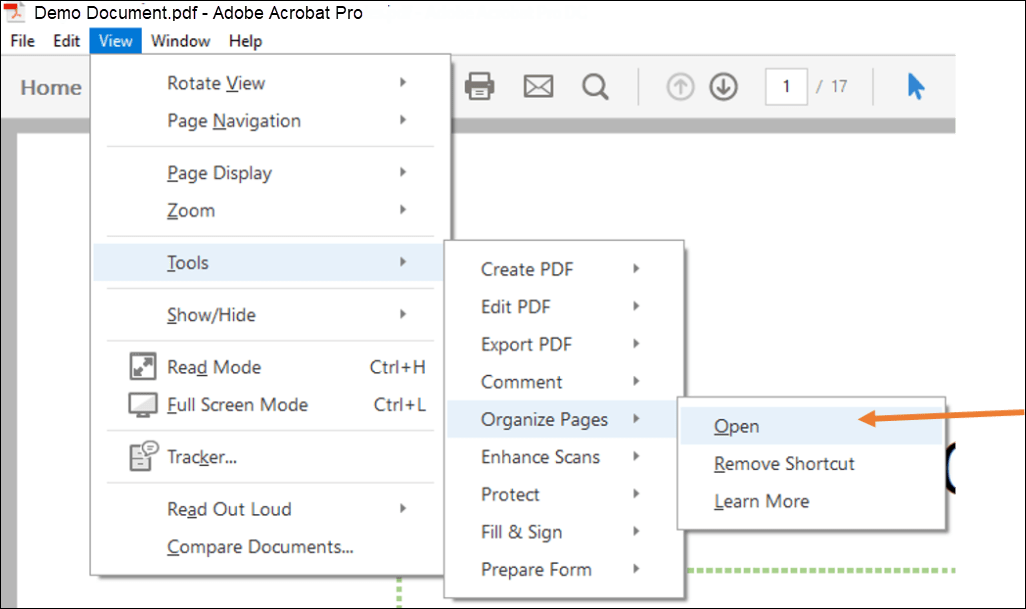Click the magnifier Find icon
The height and width of the screenshot is (609, 1026).
pos(595,86)
